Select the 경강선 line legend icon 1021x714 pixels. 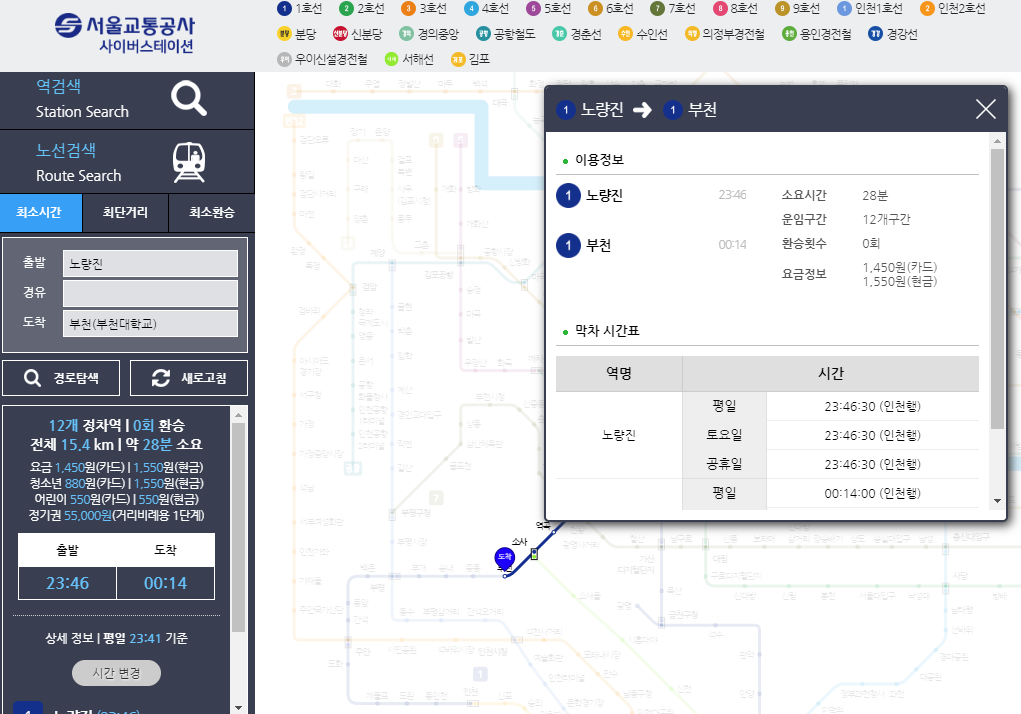pos(876,34)
